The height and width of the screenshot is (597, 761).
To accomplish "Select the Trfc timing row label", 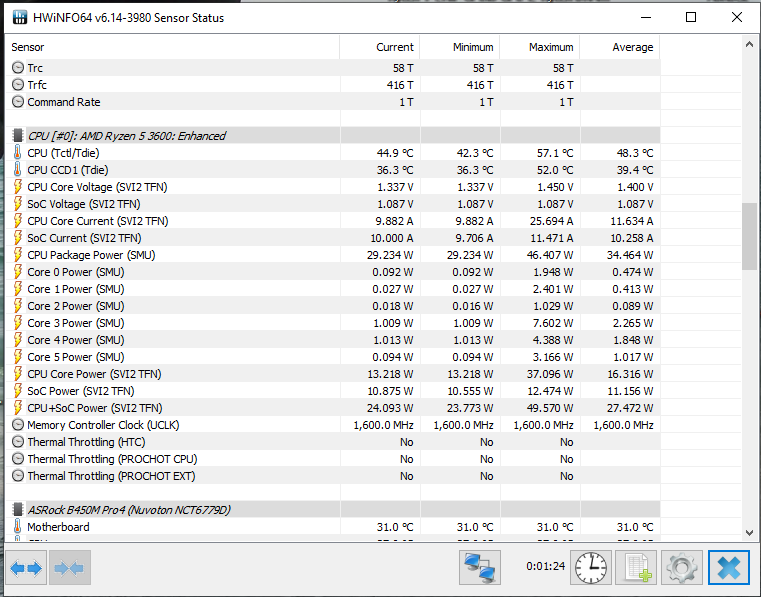I will tap(37, 85).
